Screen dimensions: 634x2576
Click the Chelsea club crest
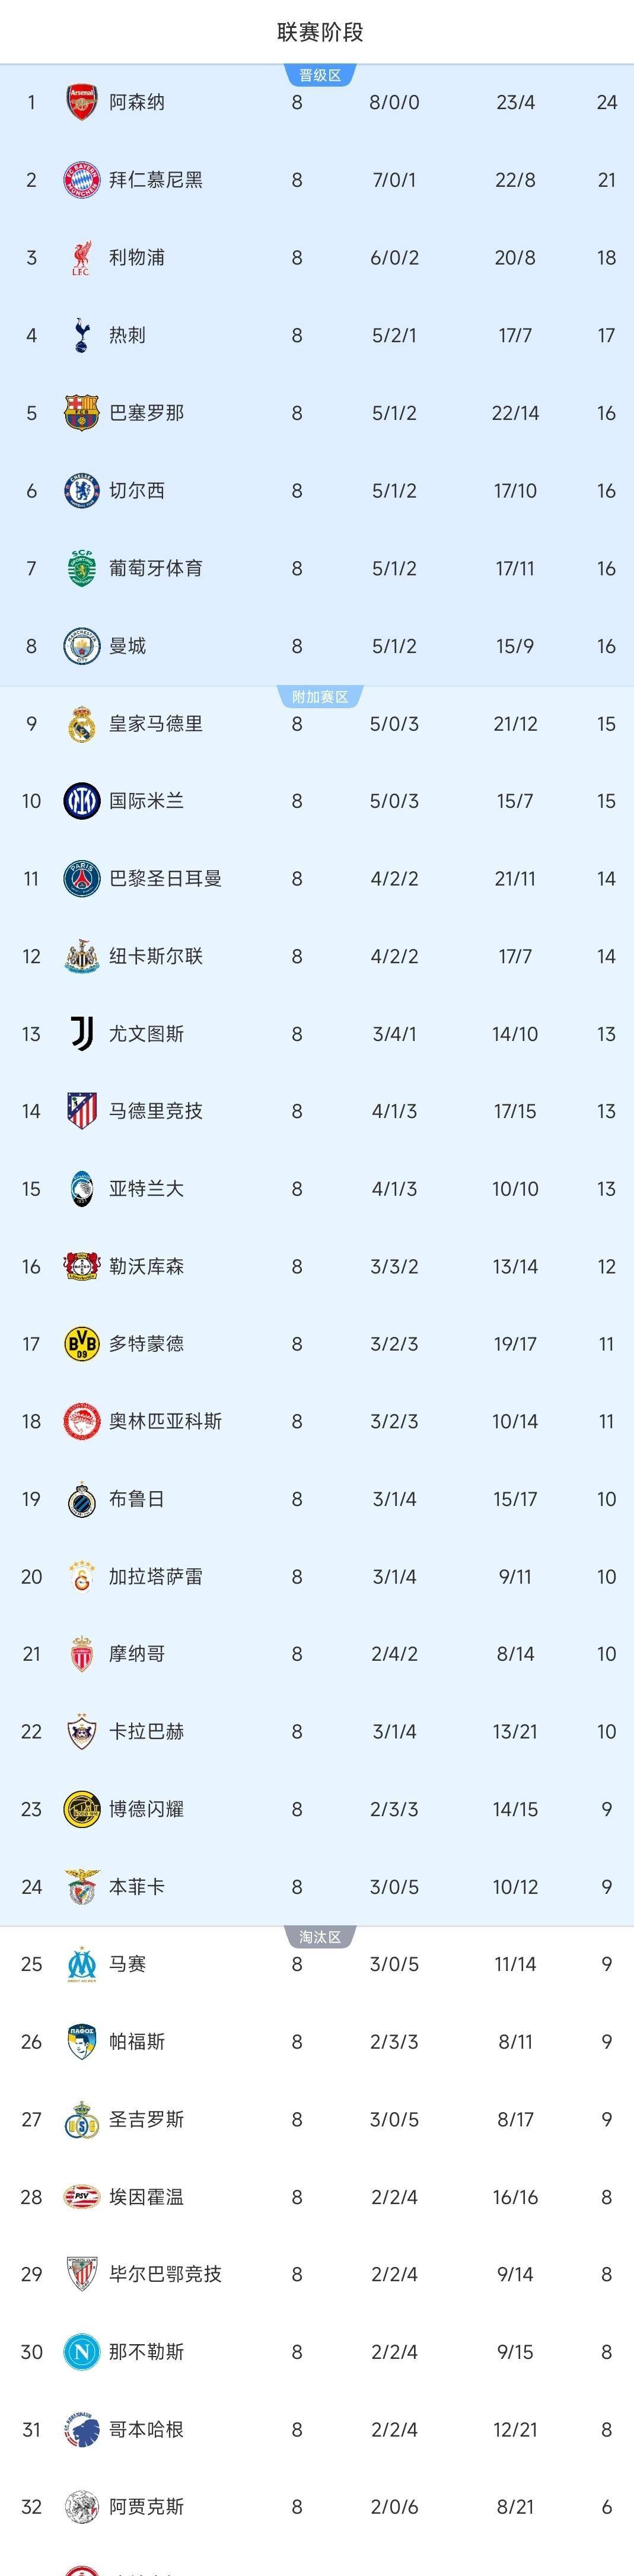pyautogui.click(x=81, y=491)
